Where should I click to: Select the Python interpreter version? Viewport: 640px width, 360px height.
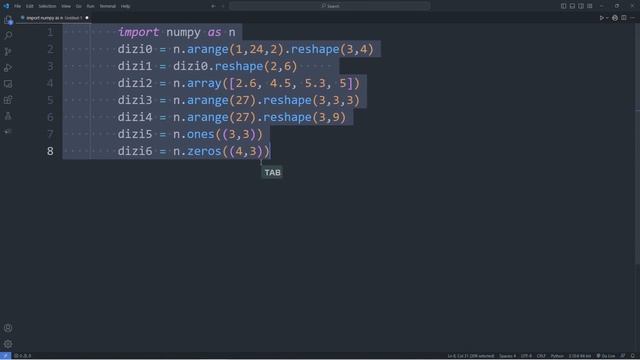pyautogui.click(x=580, y=356)
